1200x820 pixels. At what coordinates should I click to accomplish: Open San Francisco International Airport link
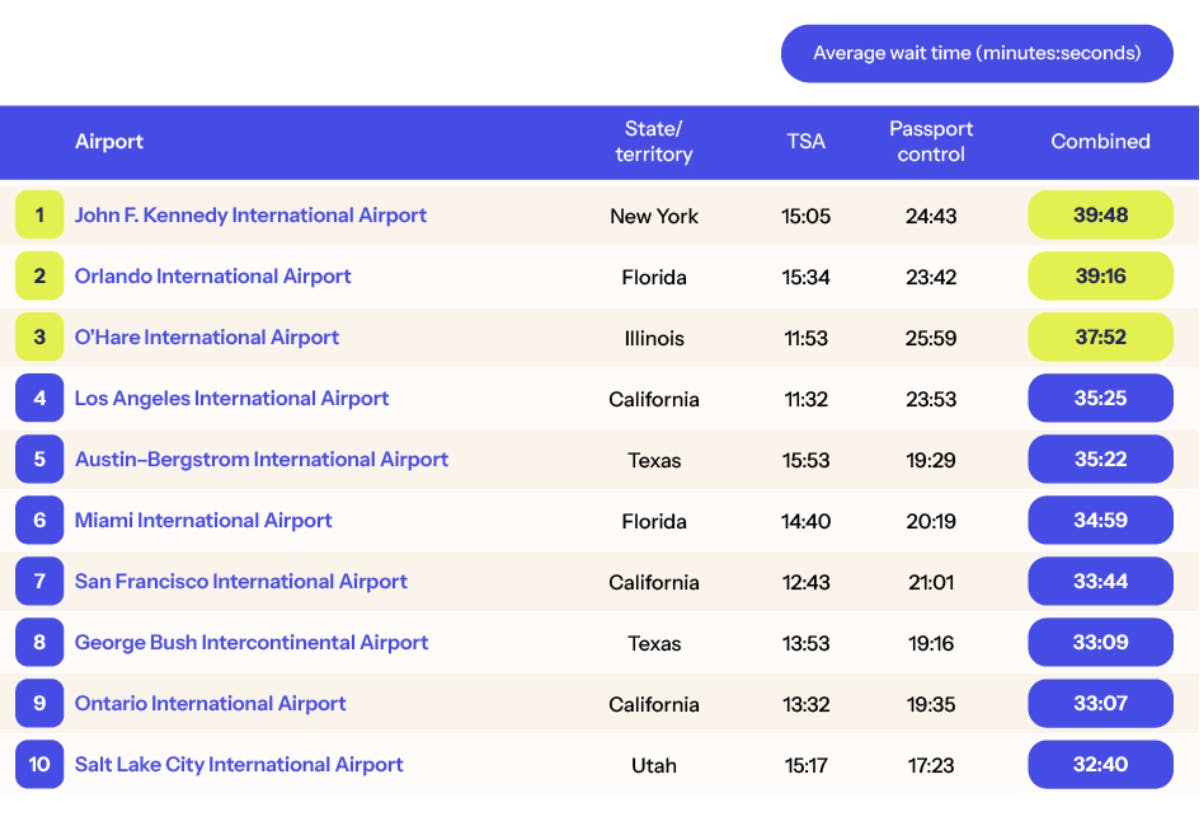pos(241,581)
